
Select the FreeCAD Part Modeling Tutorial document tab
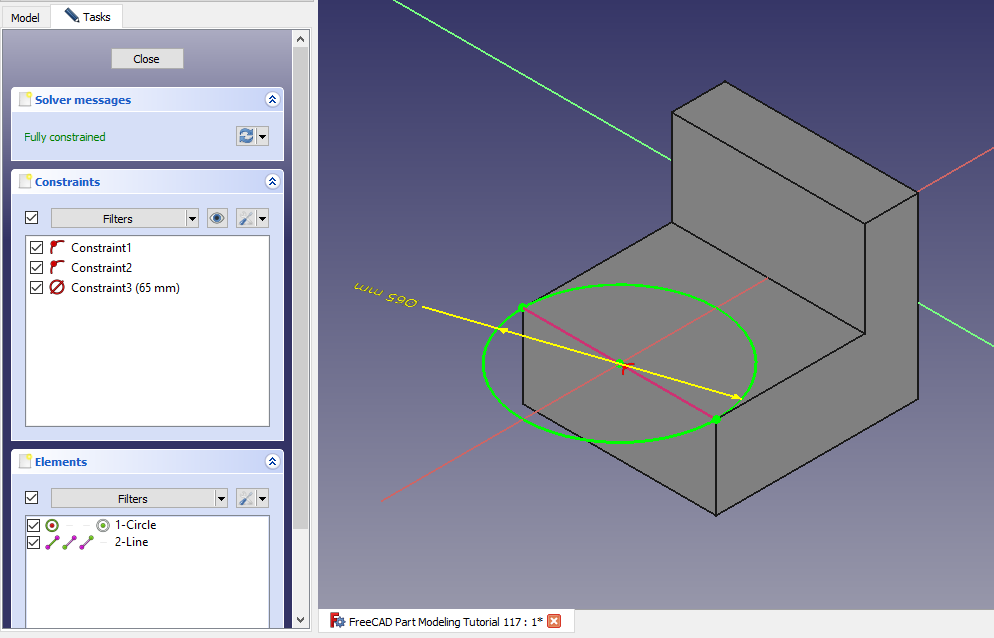click(445, 622)
